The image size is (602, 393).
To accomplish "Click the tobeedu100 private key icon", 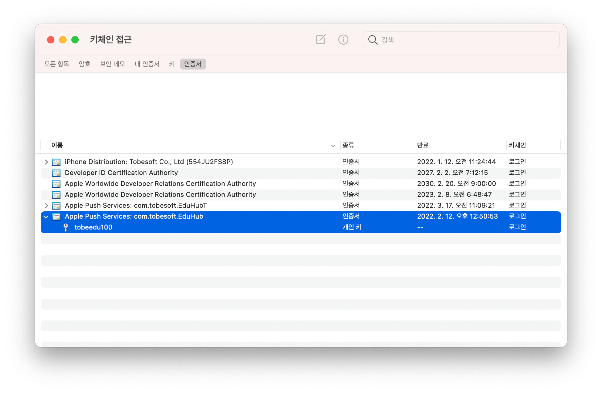I will tap(66, 227).
